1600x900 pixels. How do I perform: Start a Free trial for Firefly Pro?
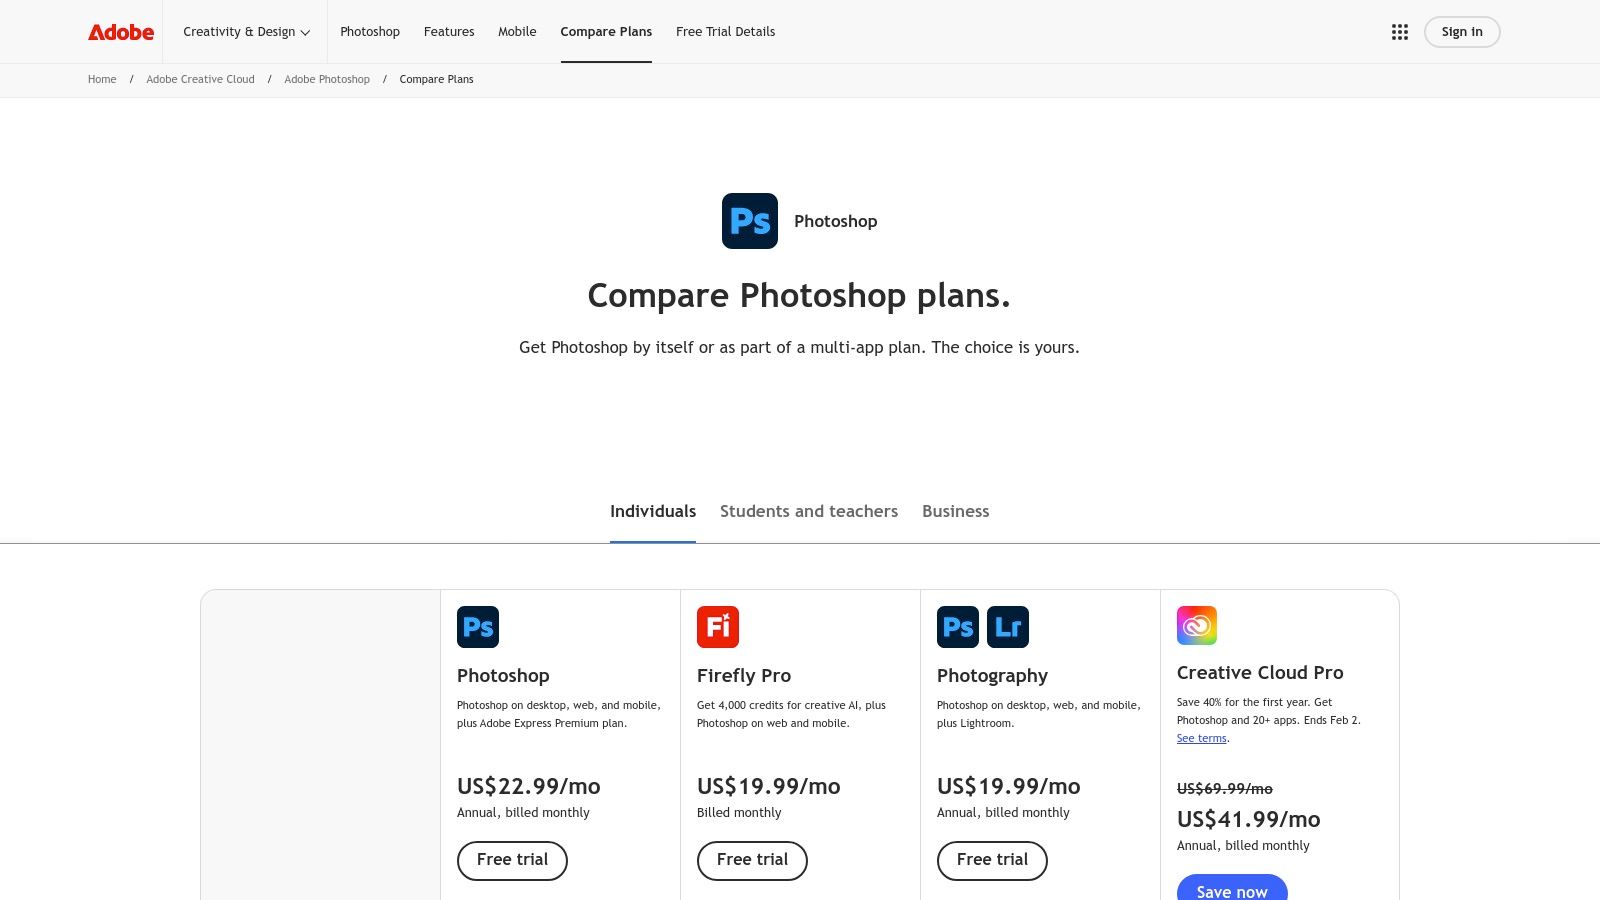click(752, 860)
